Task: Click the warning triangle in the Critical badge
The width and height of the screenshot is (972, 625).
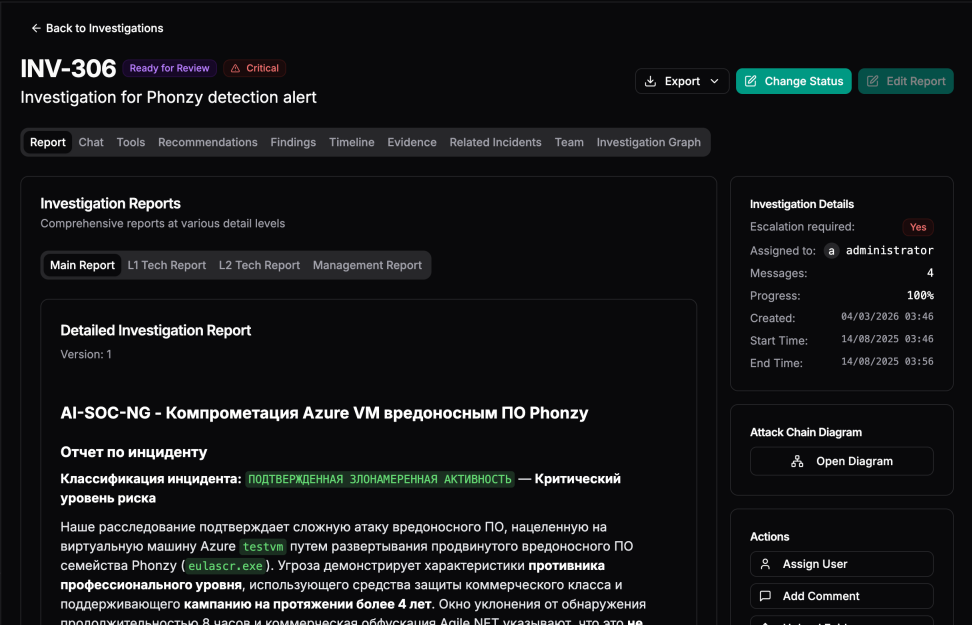Action: click(x=236, y=68)
